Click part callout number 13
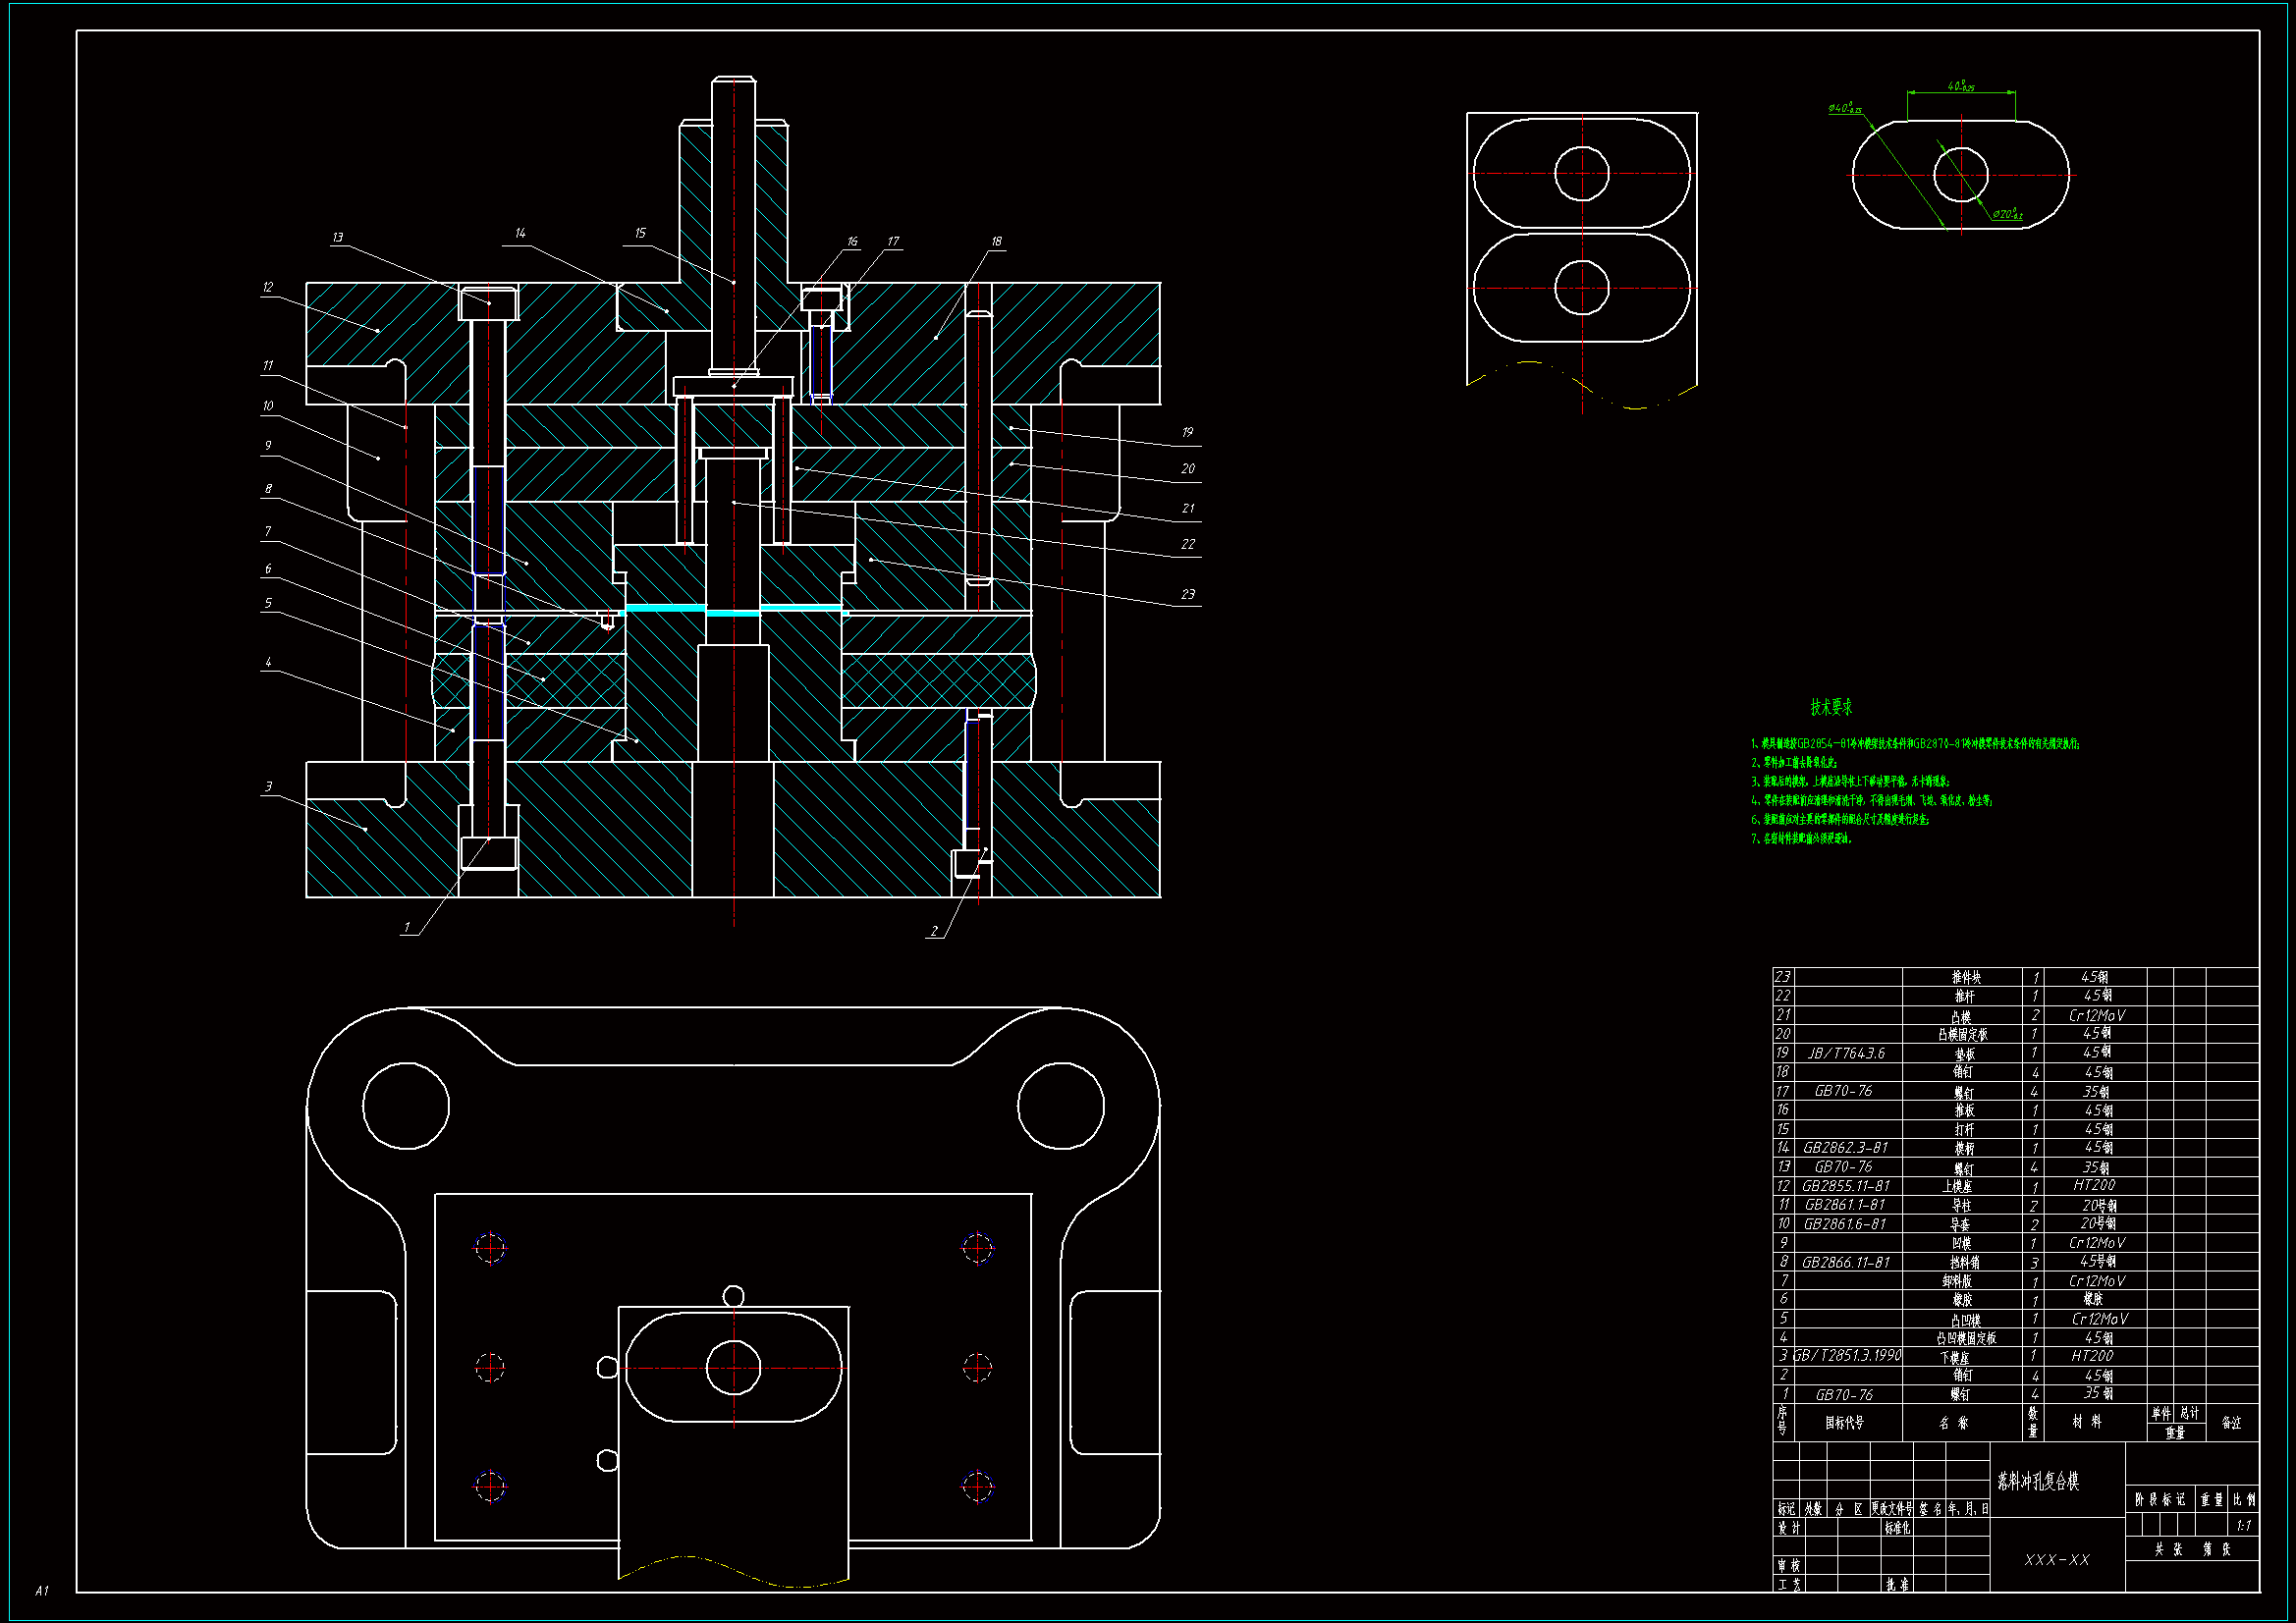The image size is (2296, 1623). [x=338, y=238]
